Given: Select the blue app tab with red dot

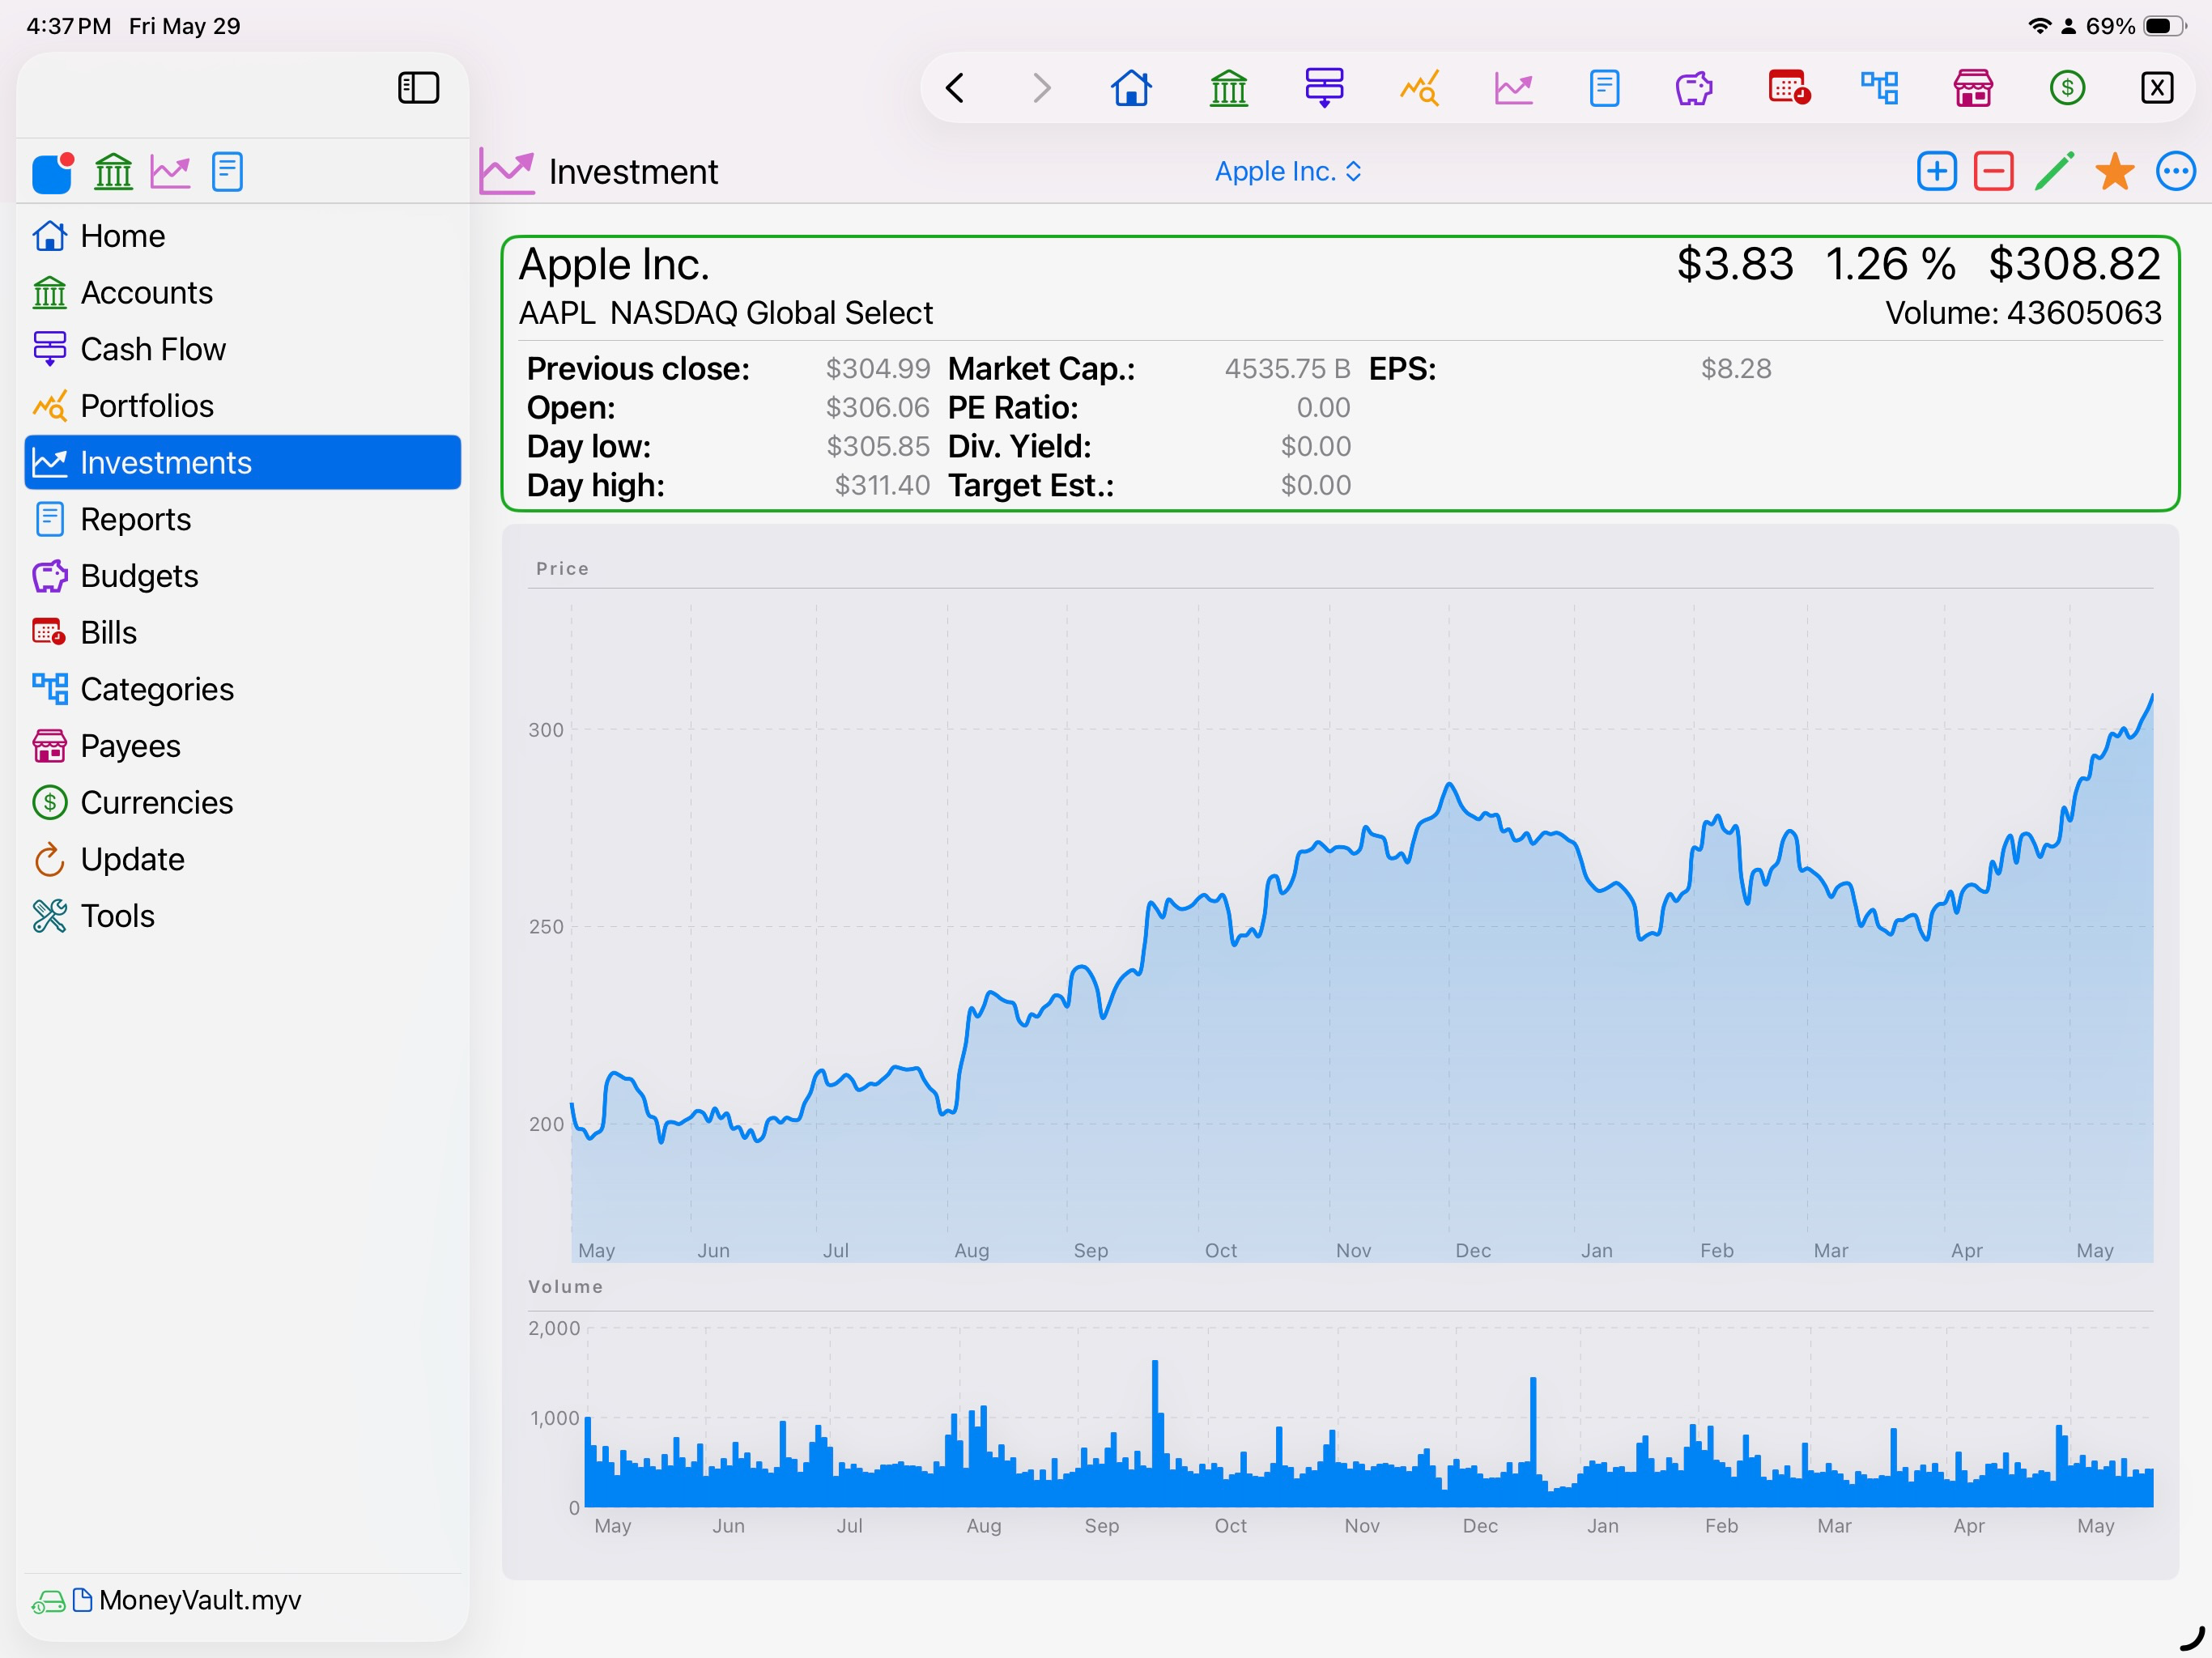Looking at the screenshot, I should coord(53,172).
